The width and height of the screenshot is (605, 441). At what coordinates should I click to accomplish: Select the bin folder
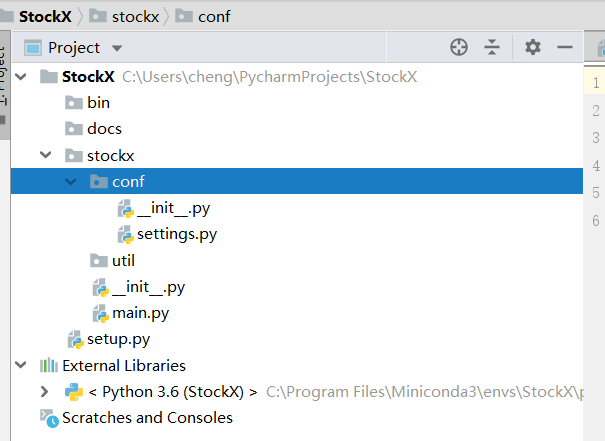98,103
